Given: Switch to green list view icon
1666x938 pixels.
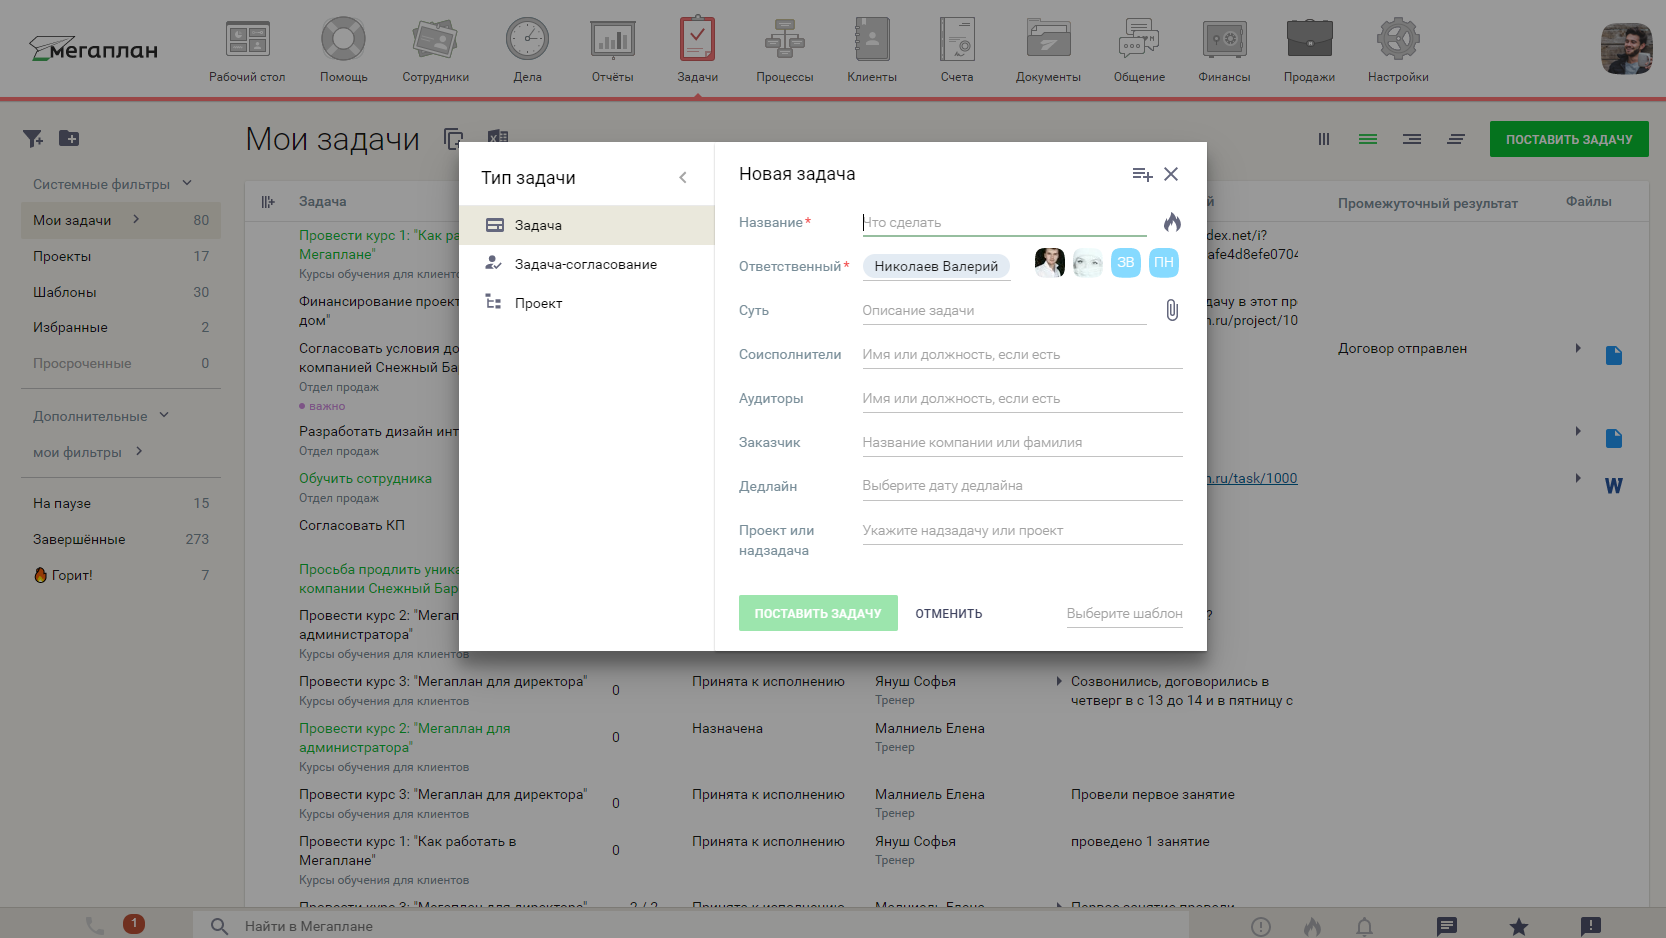Looking at the screenshot, I should click(x=1368, y=139).
